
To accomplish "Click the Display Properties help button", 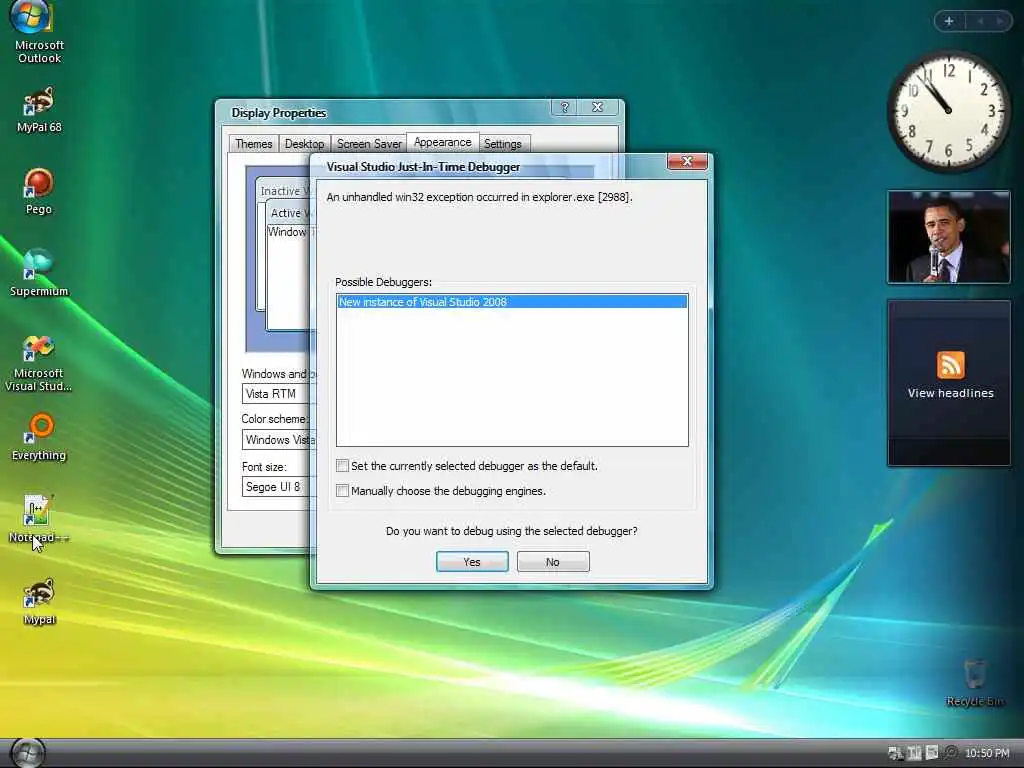I will 565,107.
